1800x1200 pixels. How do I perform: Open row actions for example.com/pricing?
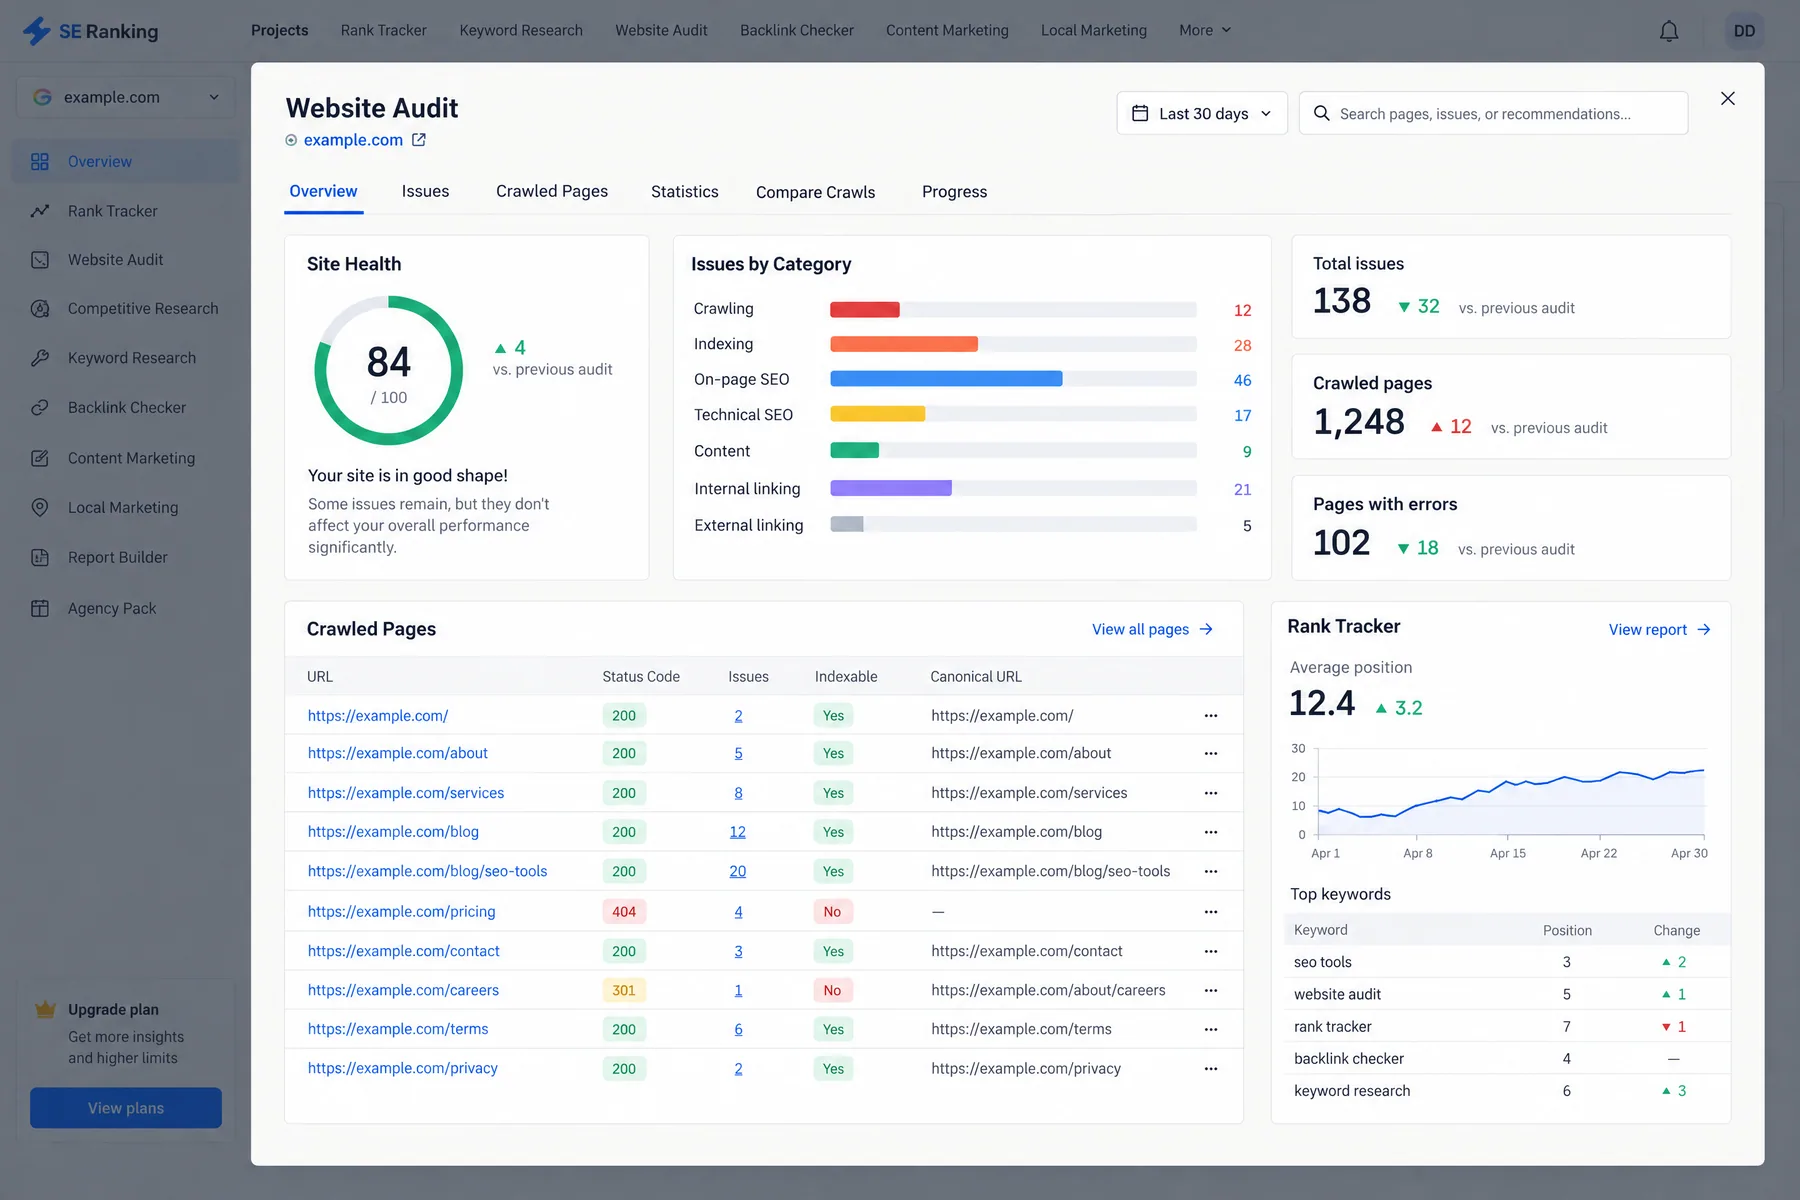[x=1211, y=912]
